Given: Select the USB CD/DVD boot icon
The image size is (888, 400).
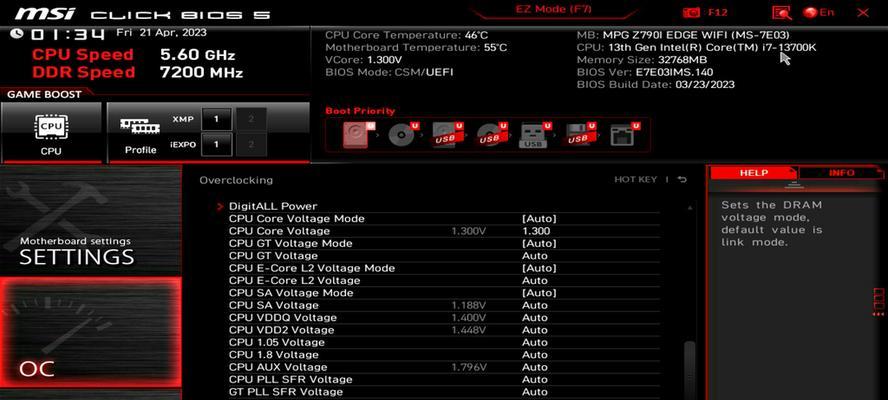Looking at the screenshot, I should [492, 135].
